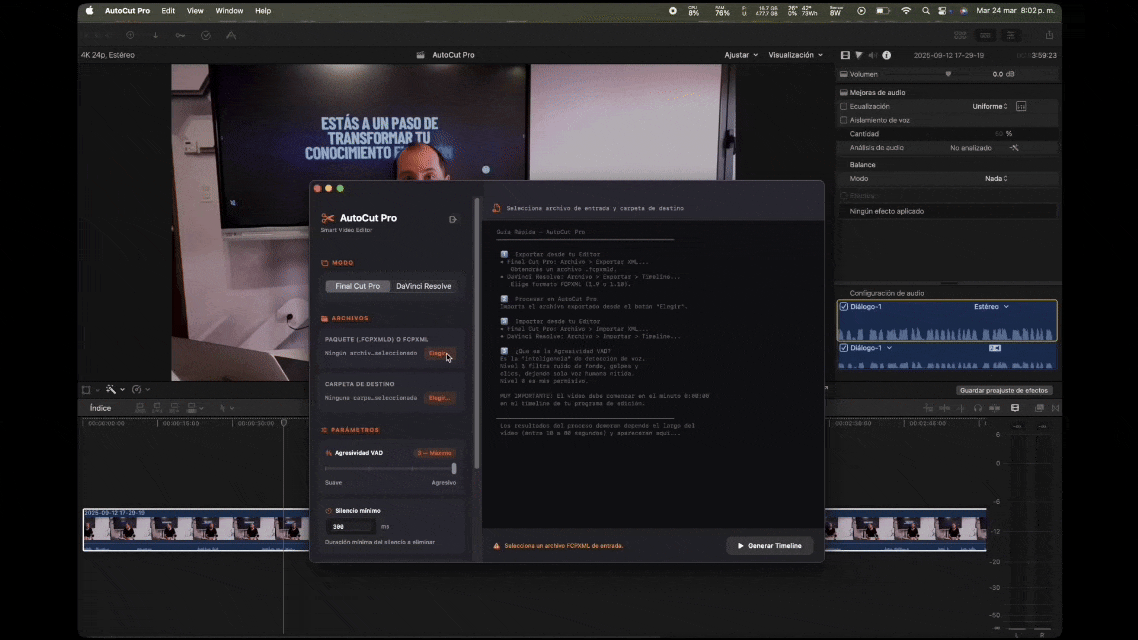Expand the Estéreo channel dropdown
The width and height of the screenshot is (1138, 640).
click(991, 307)
